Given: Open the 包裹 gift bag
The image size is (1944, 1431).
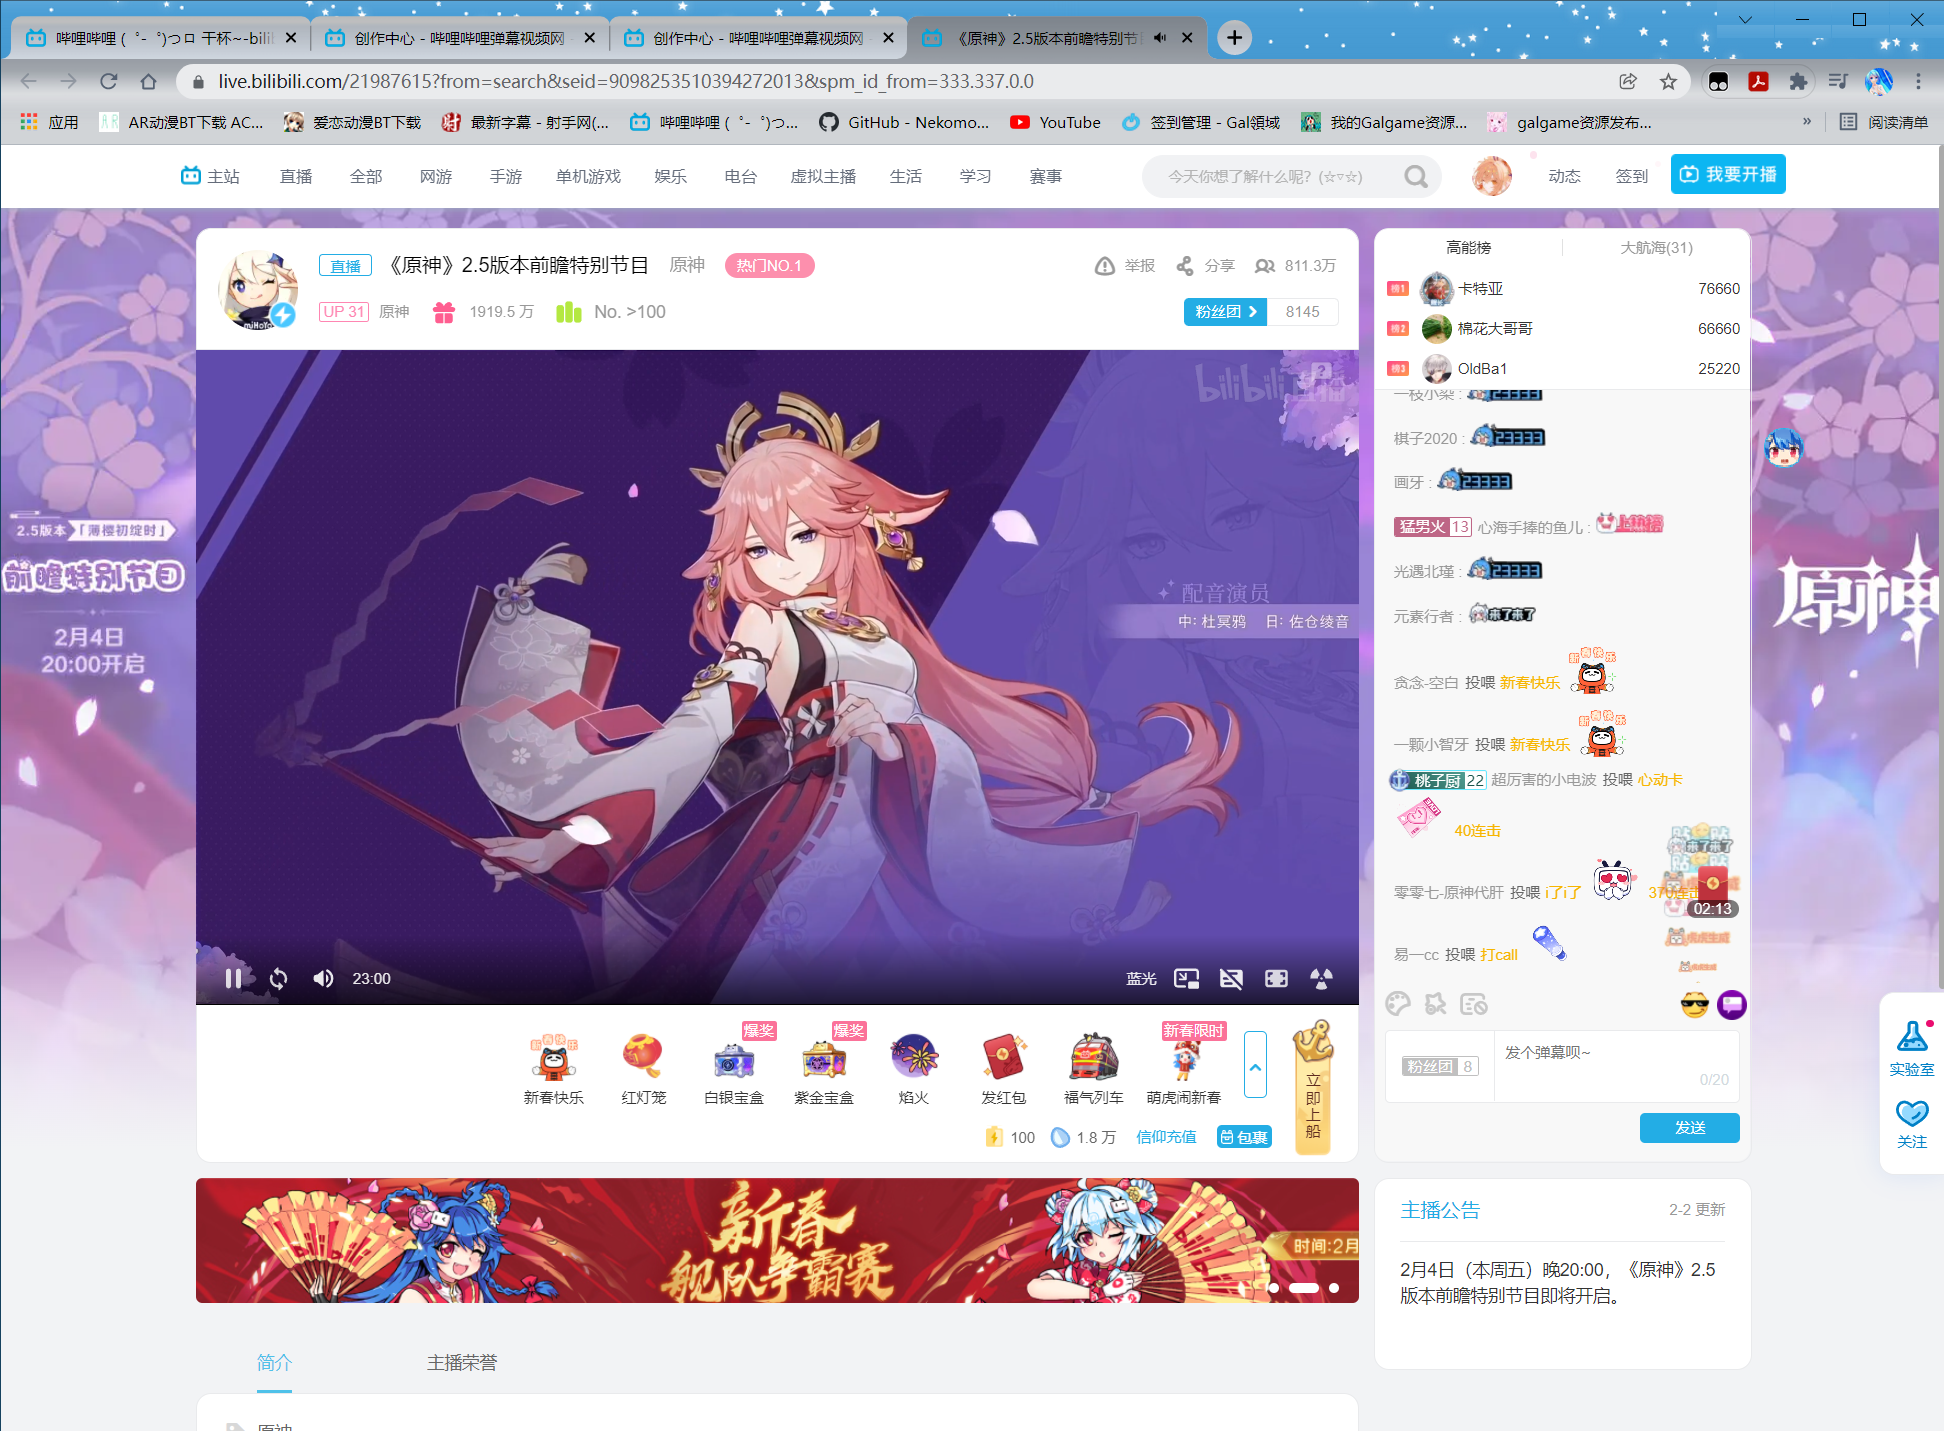Looking at the screenshot, I should [x=1244, y=1137].
